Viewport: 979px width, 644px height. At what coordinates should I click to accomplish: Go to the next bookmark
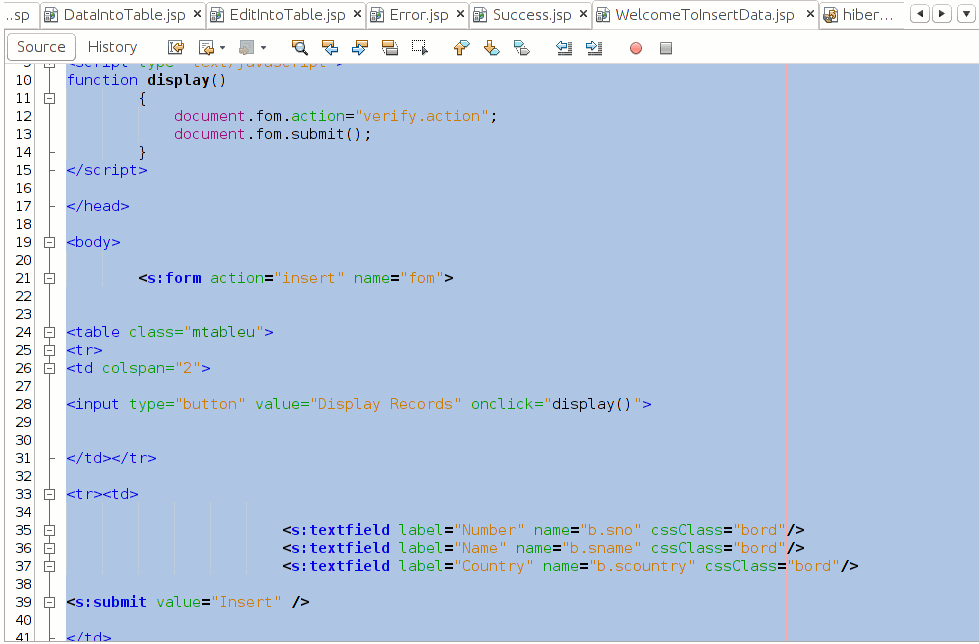pos(491,47)
